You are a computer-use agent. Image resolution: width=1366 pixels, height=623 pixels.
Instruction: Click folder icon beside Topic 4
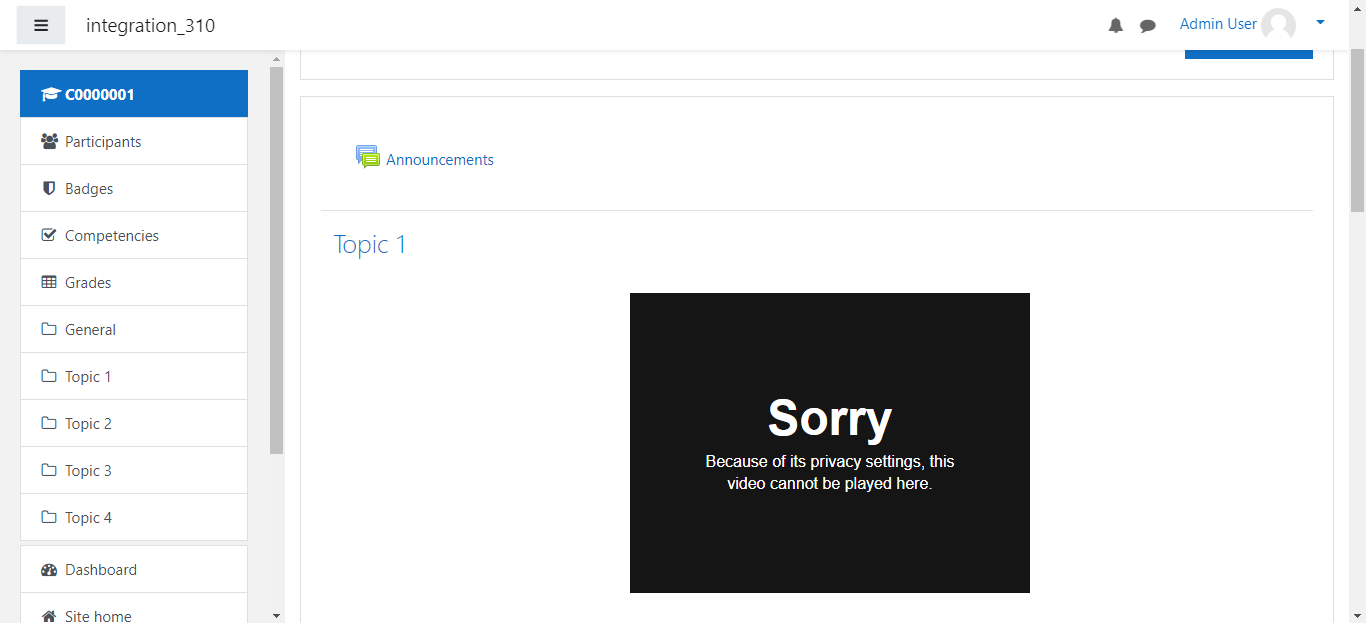[x=49, y=517]
